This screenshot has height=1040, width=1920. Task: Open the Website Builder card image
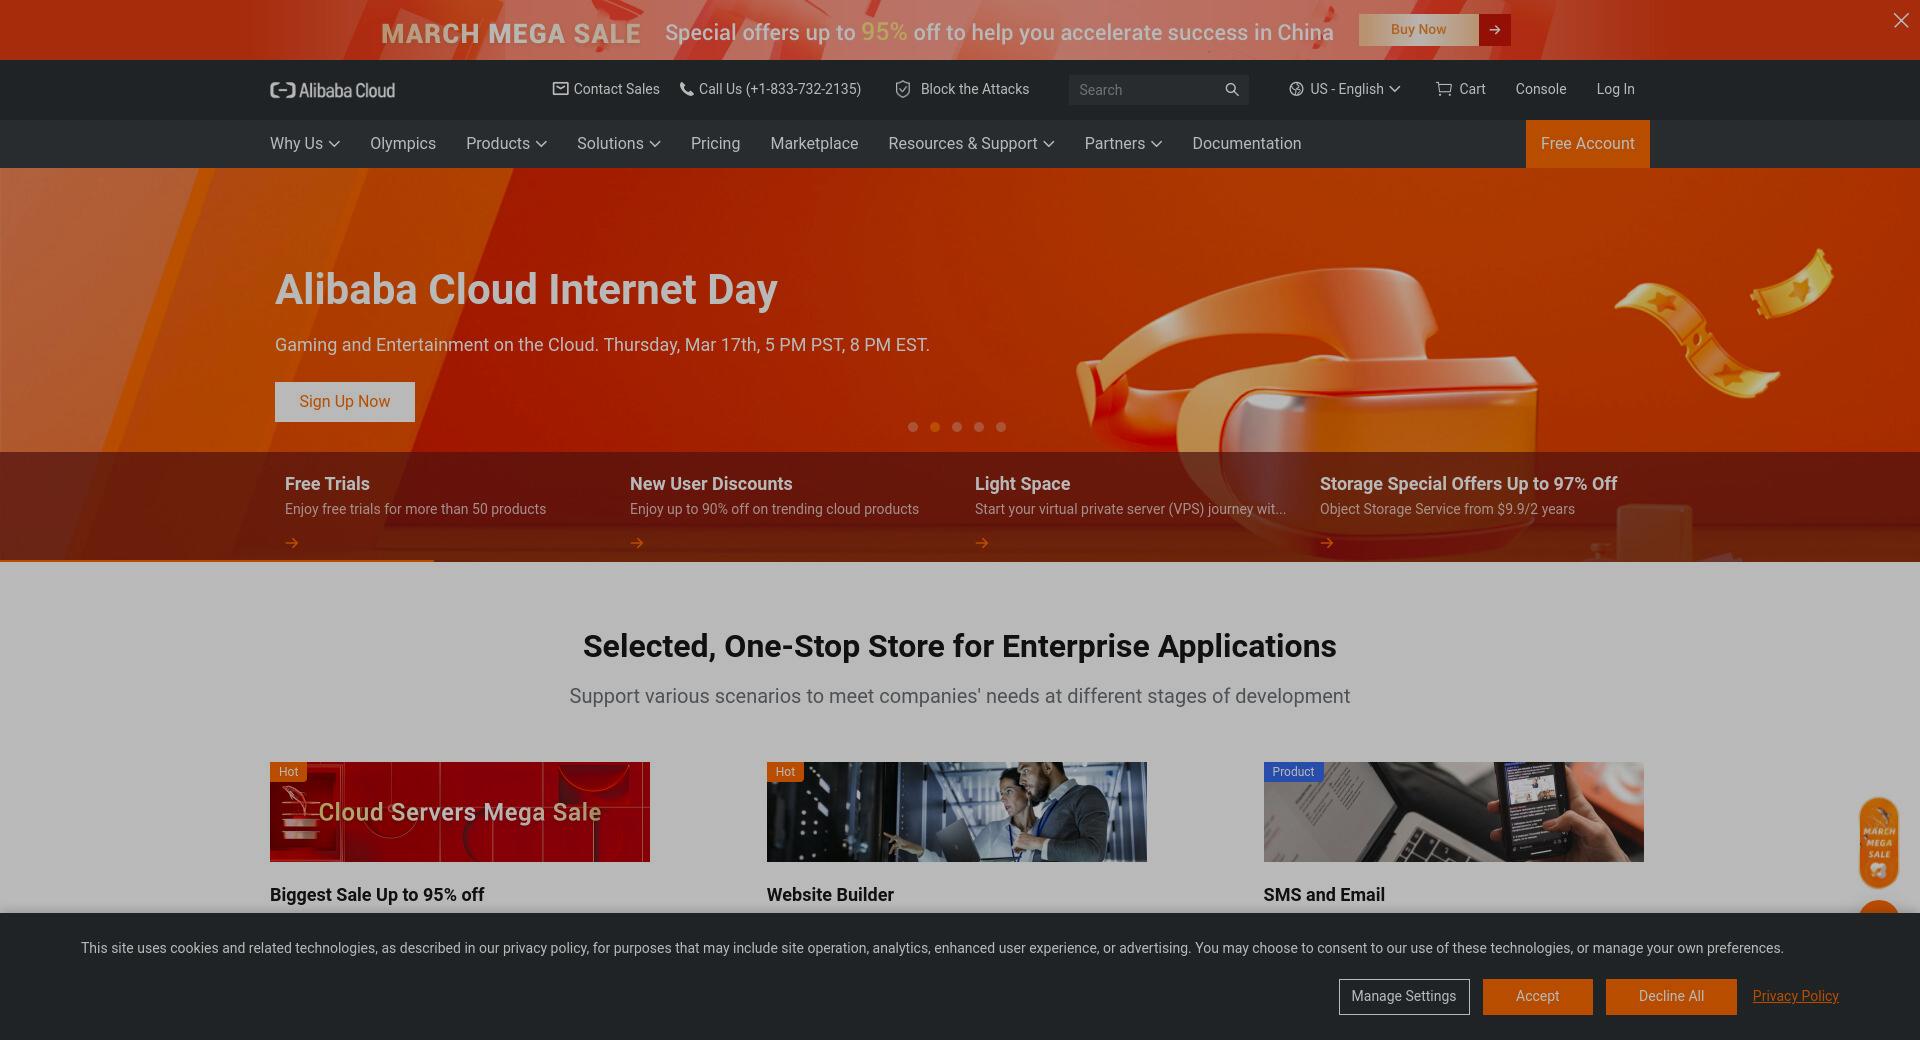(957, 812)
